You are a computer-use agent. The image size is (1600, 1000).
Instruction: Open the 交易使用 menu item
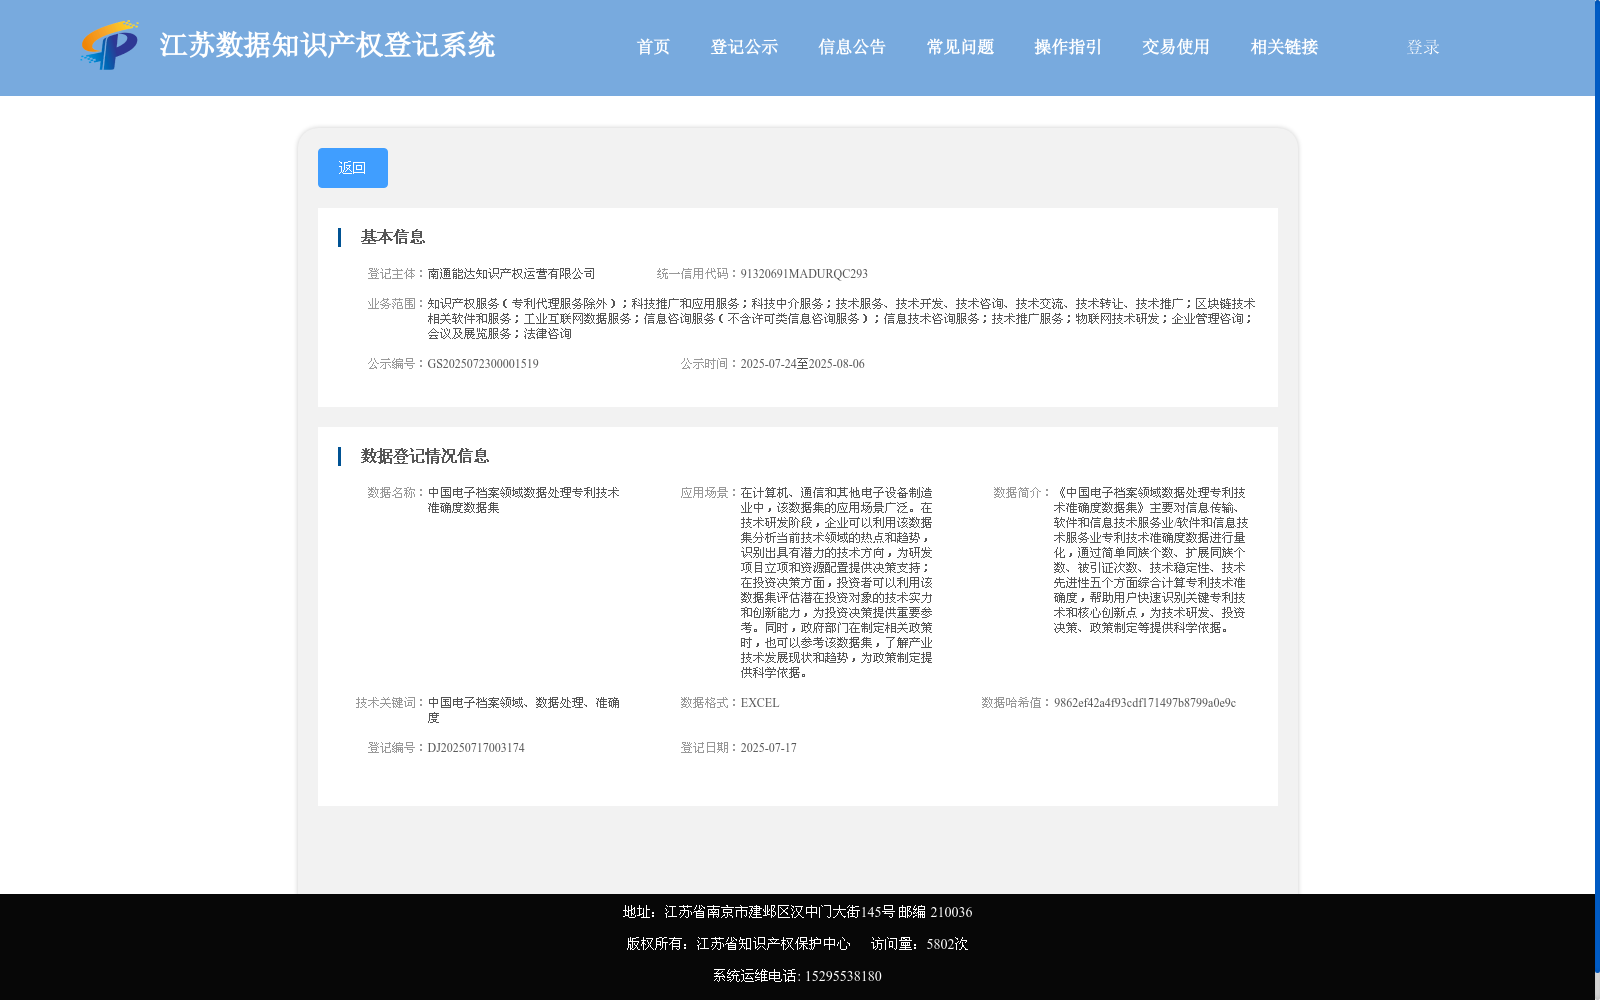click(x=1176, y=47)
